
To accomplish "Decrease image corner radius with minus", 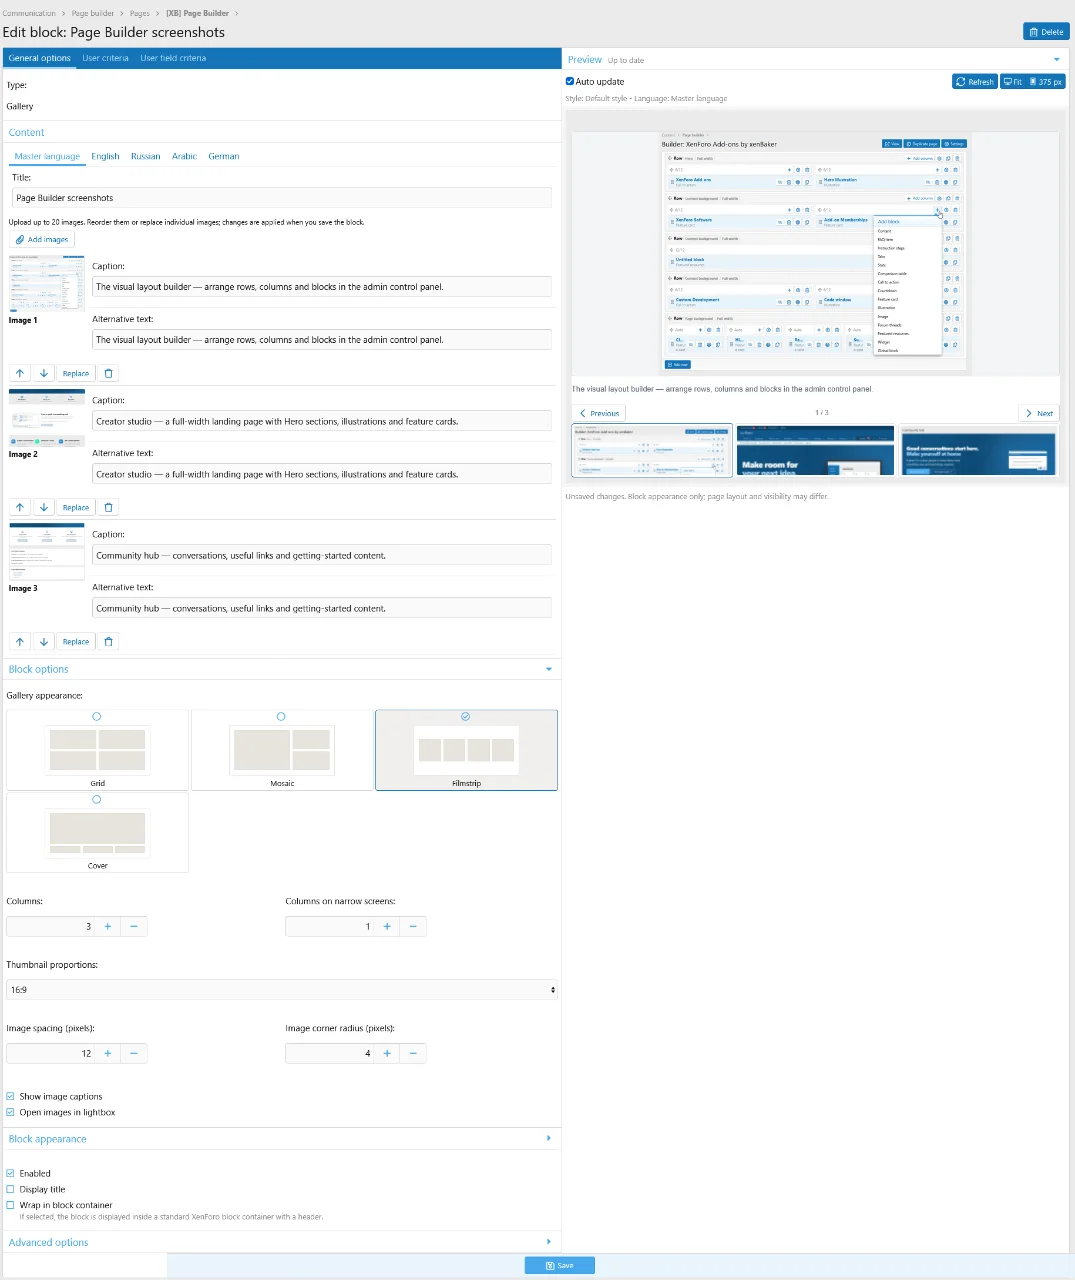I will pyautogui.click(x=413, y=1053).
